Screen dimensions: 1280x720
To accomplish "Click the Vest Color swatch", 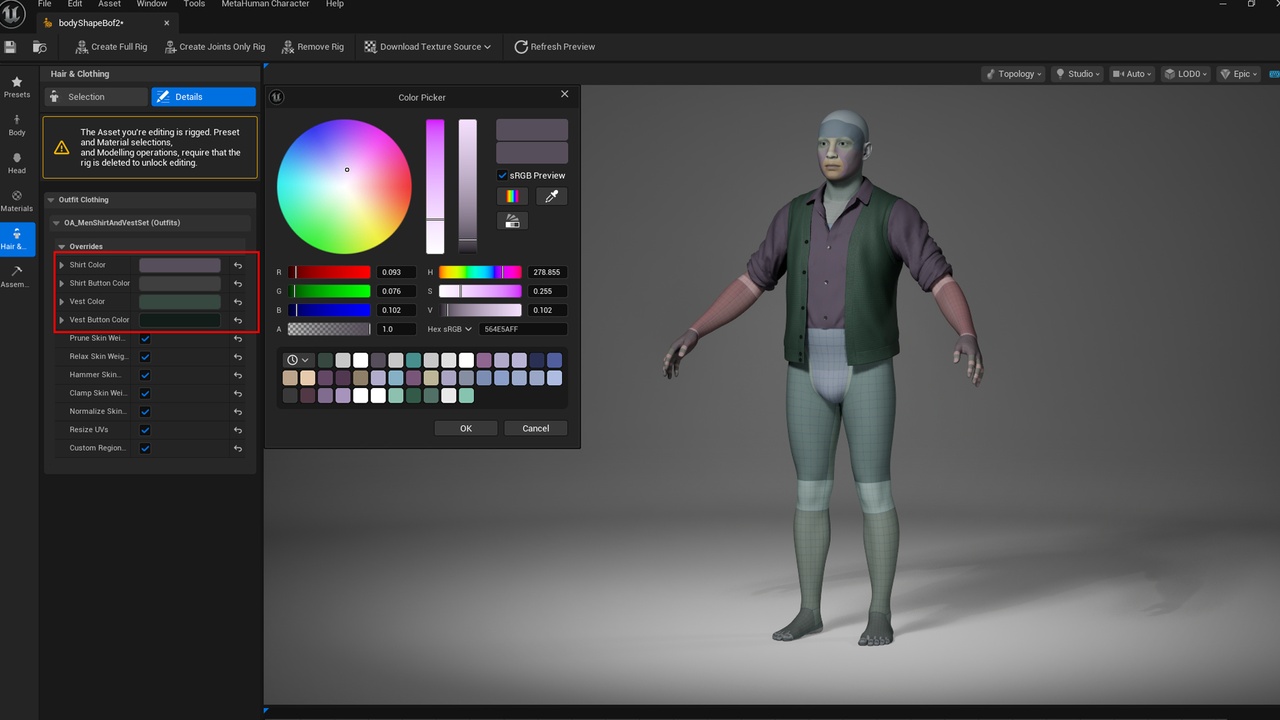I will [180, 302].
